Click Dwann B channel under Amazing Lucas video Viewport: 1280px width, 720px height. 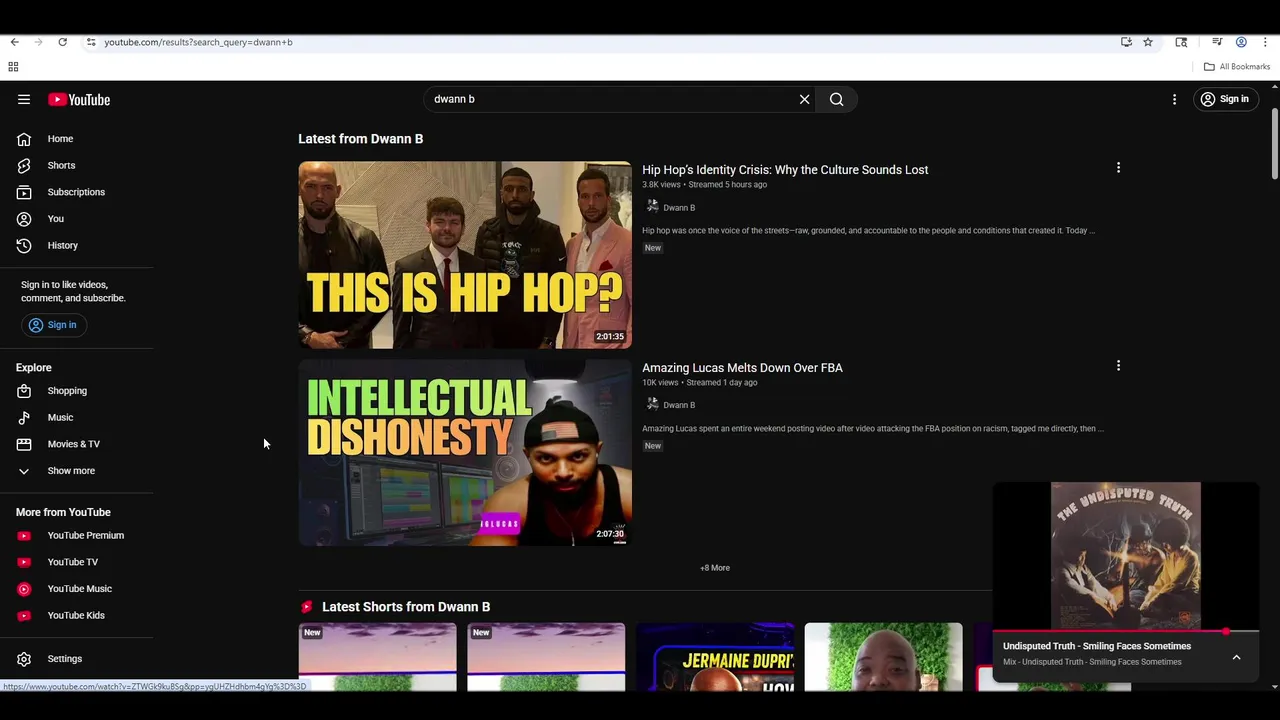[679, 405]
